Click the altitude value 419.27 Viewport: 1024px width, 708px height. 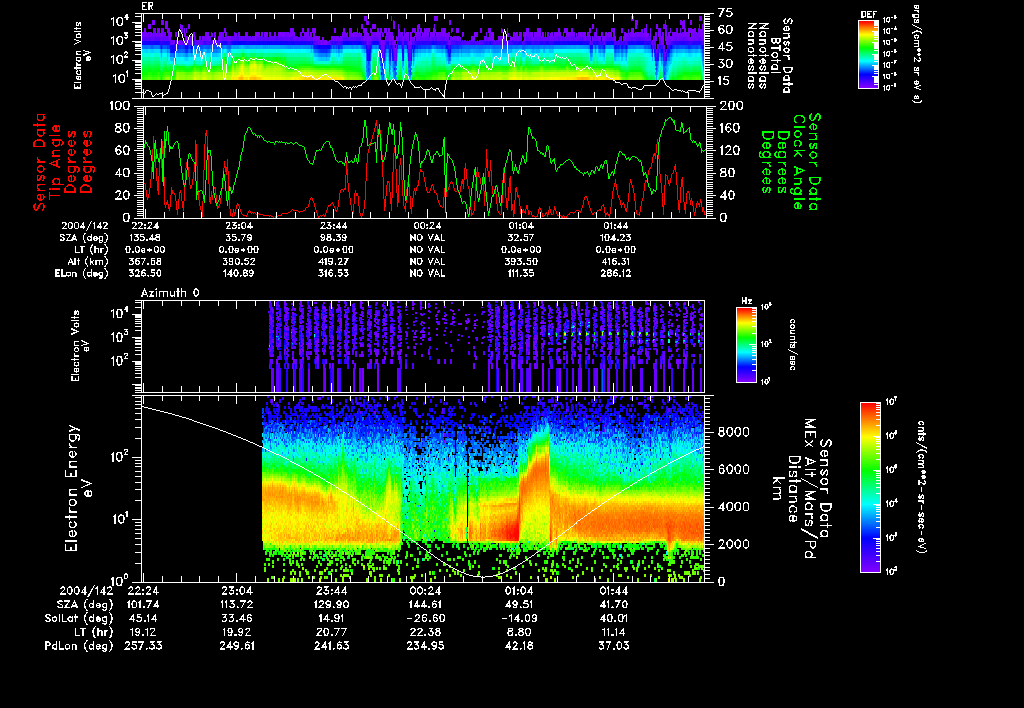(x=333, y=261)
